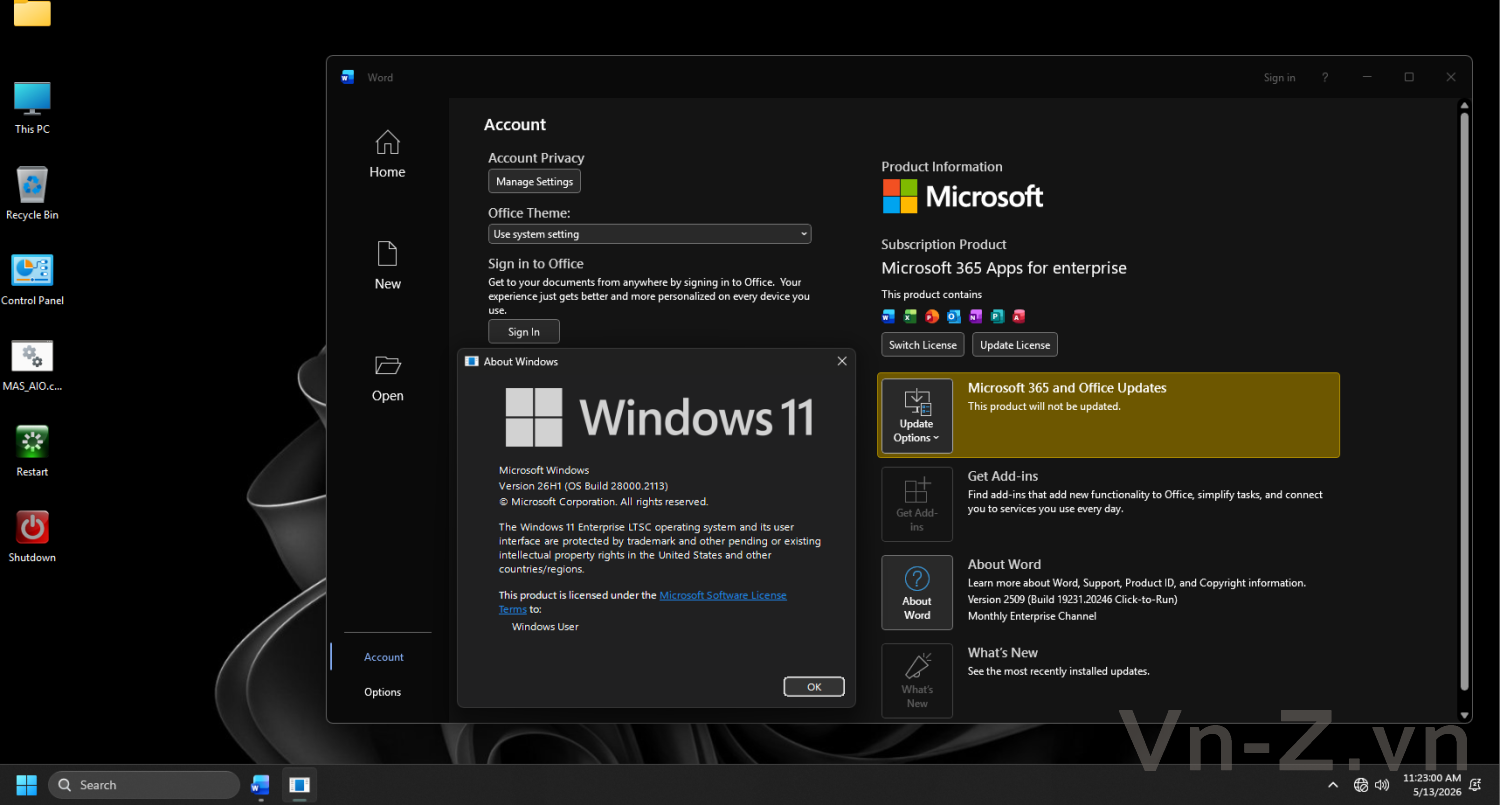Screen dimensions: 1500x805
Task: Close the About Windows dialog
Action: (842, 361)
